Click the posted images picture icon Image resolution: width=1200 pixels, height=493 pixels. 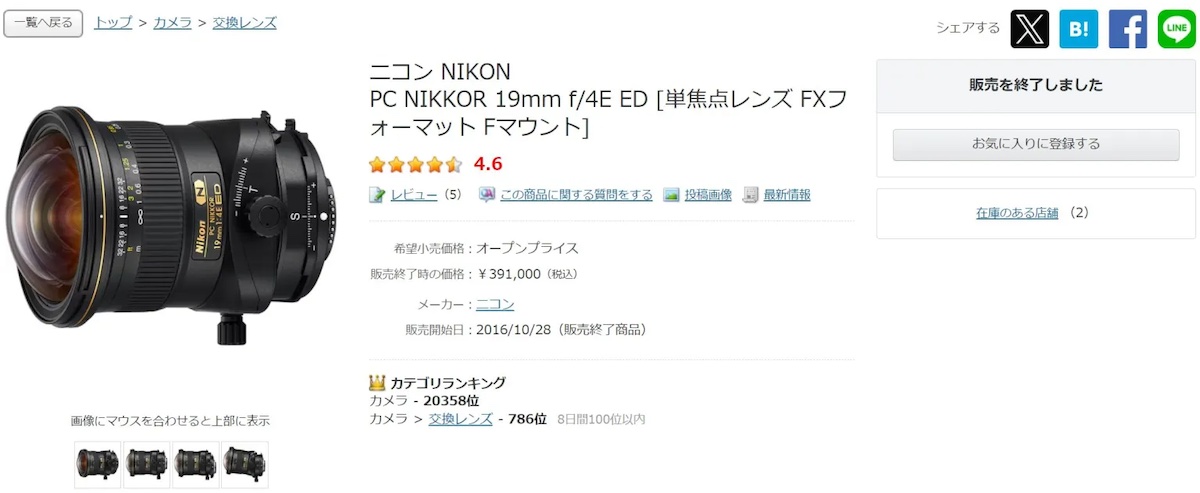pyautogui.click(x=671, y=195)
